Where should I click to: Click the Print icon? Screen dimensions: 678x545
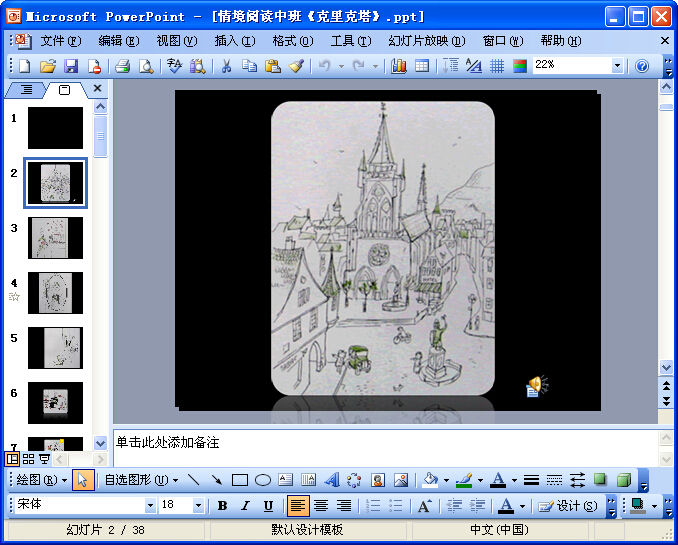coord(122,66)
